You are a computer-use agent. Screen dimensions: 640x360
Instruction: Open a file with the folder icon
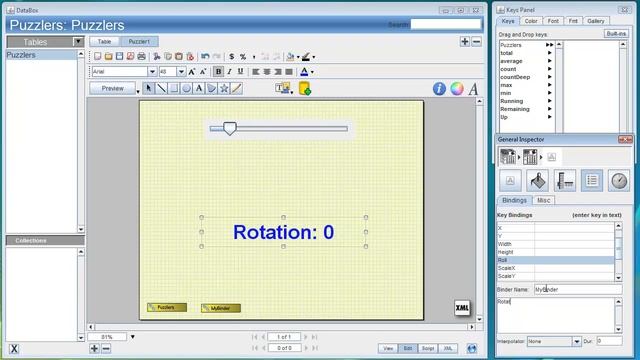[108, 56]
